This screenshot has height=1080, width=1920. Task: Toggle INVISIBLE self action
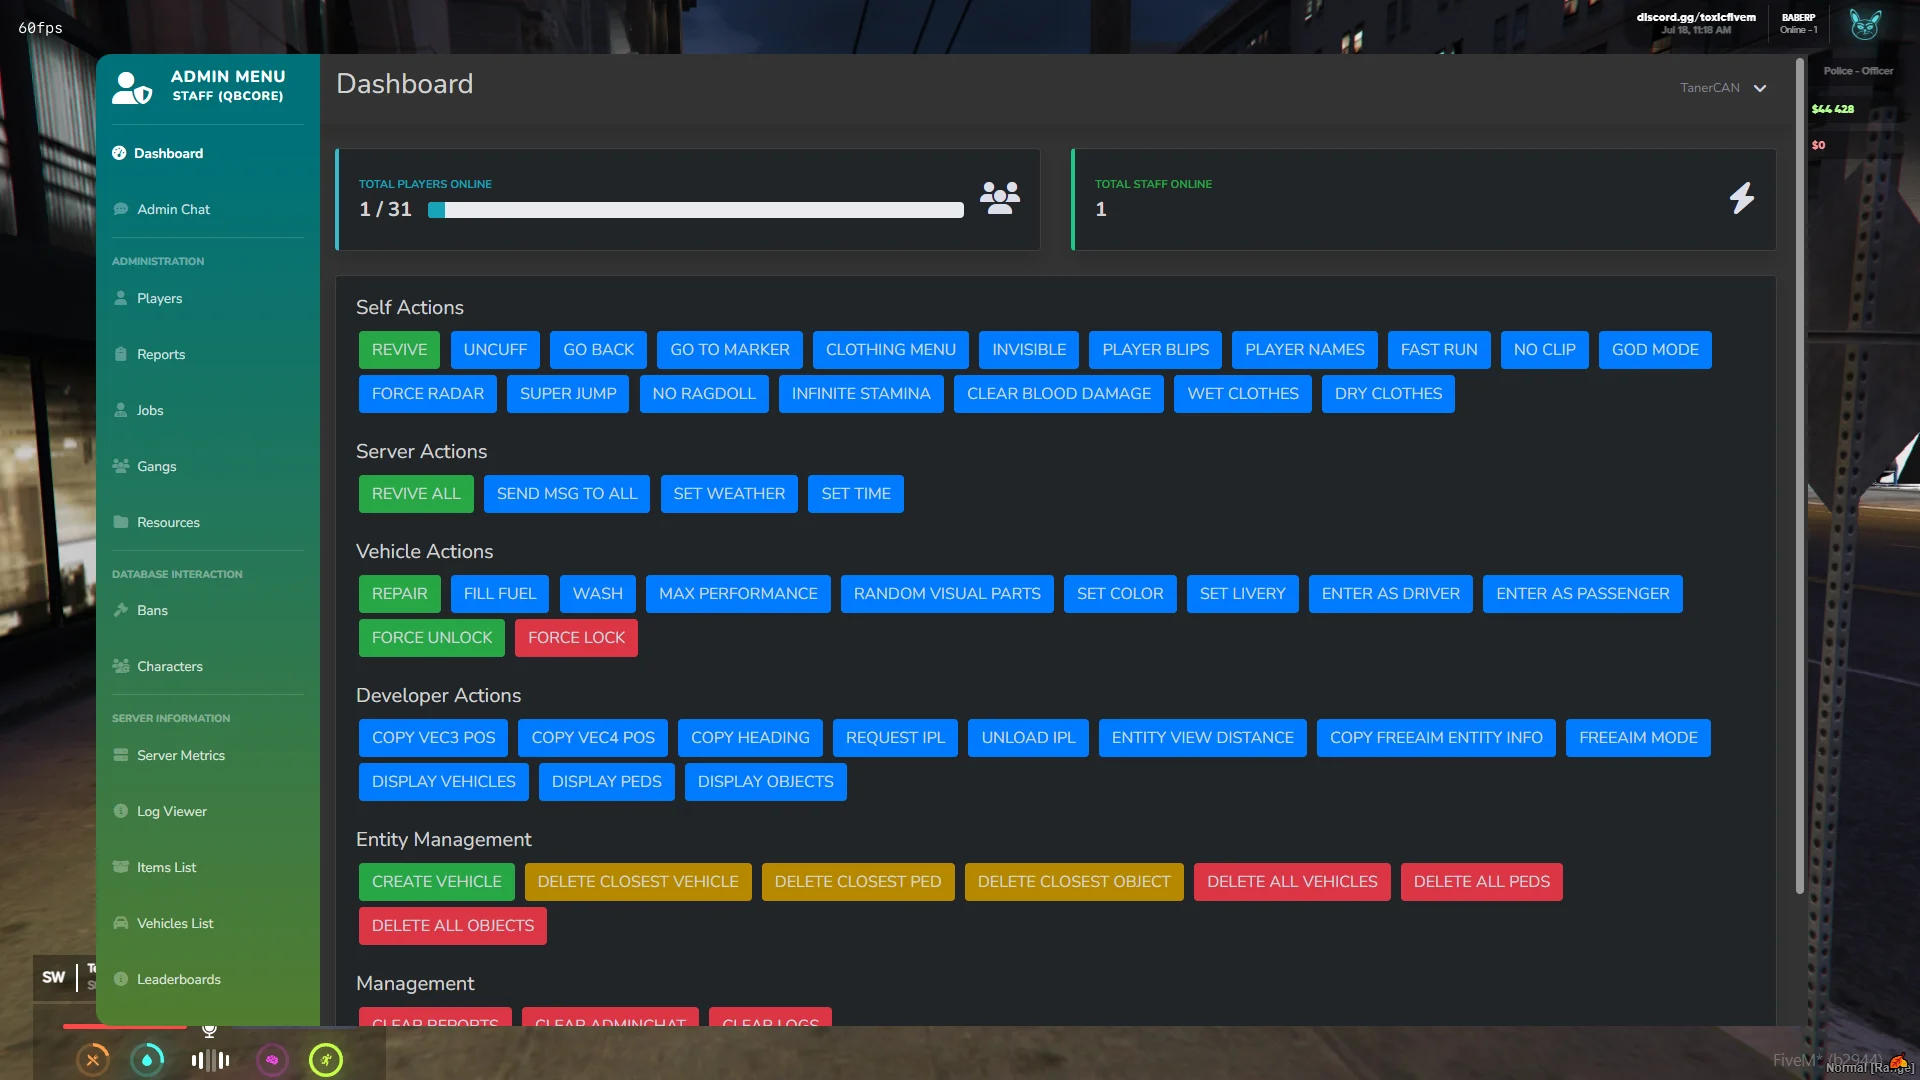click(1028, 350)
